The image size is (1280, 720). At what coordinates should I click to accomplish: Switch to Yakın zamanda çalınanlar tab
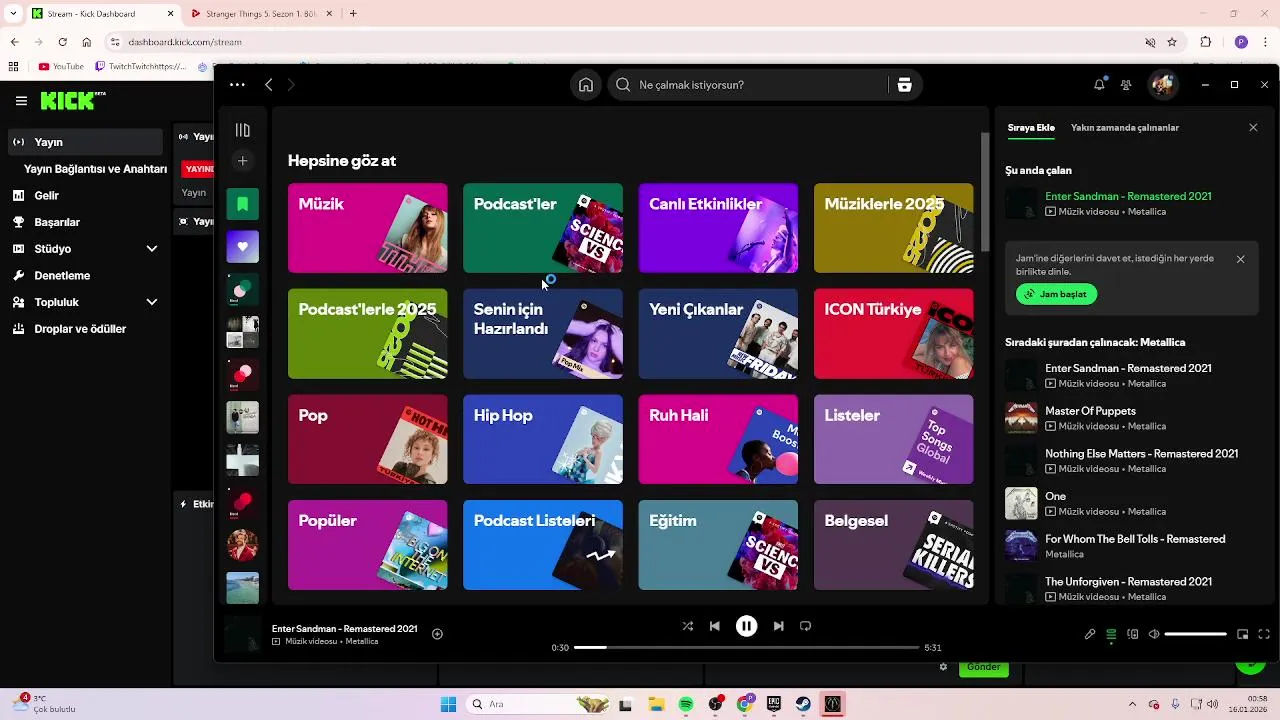pos(1125,128)
